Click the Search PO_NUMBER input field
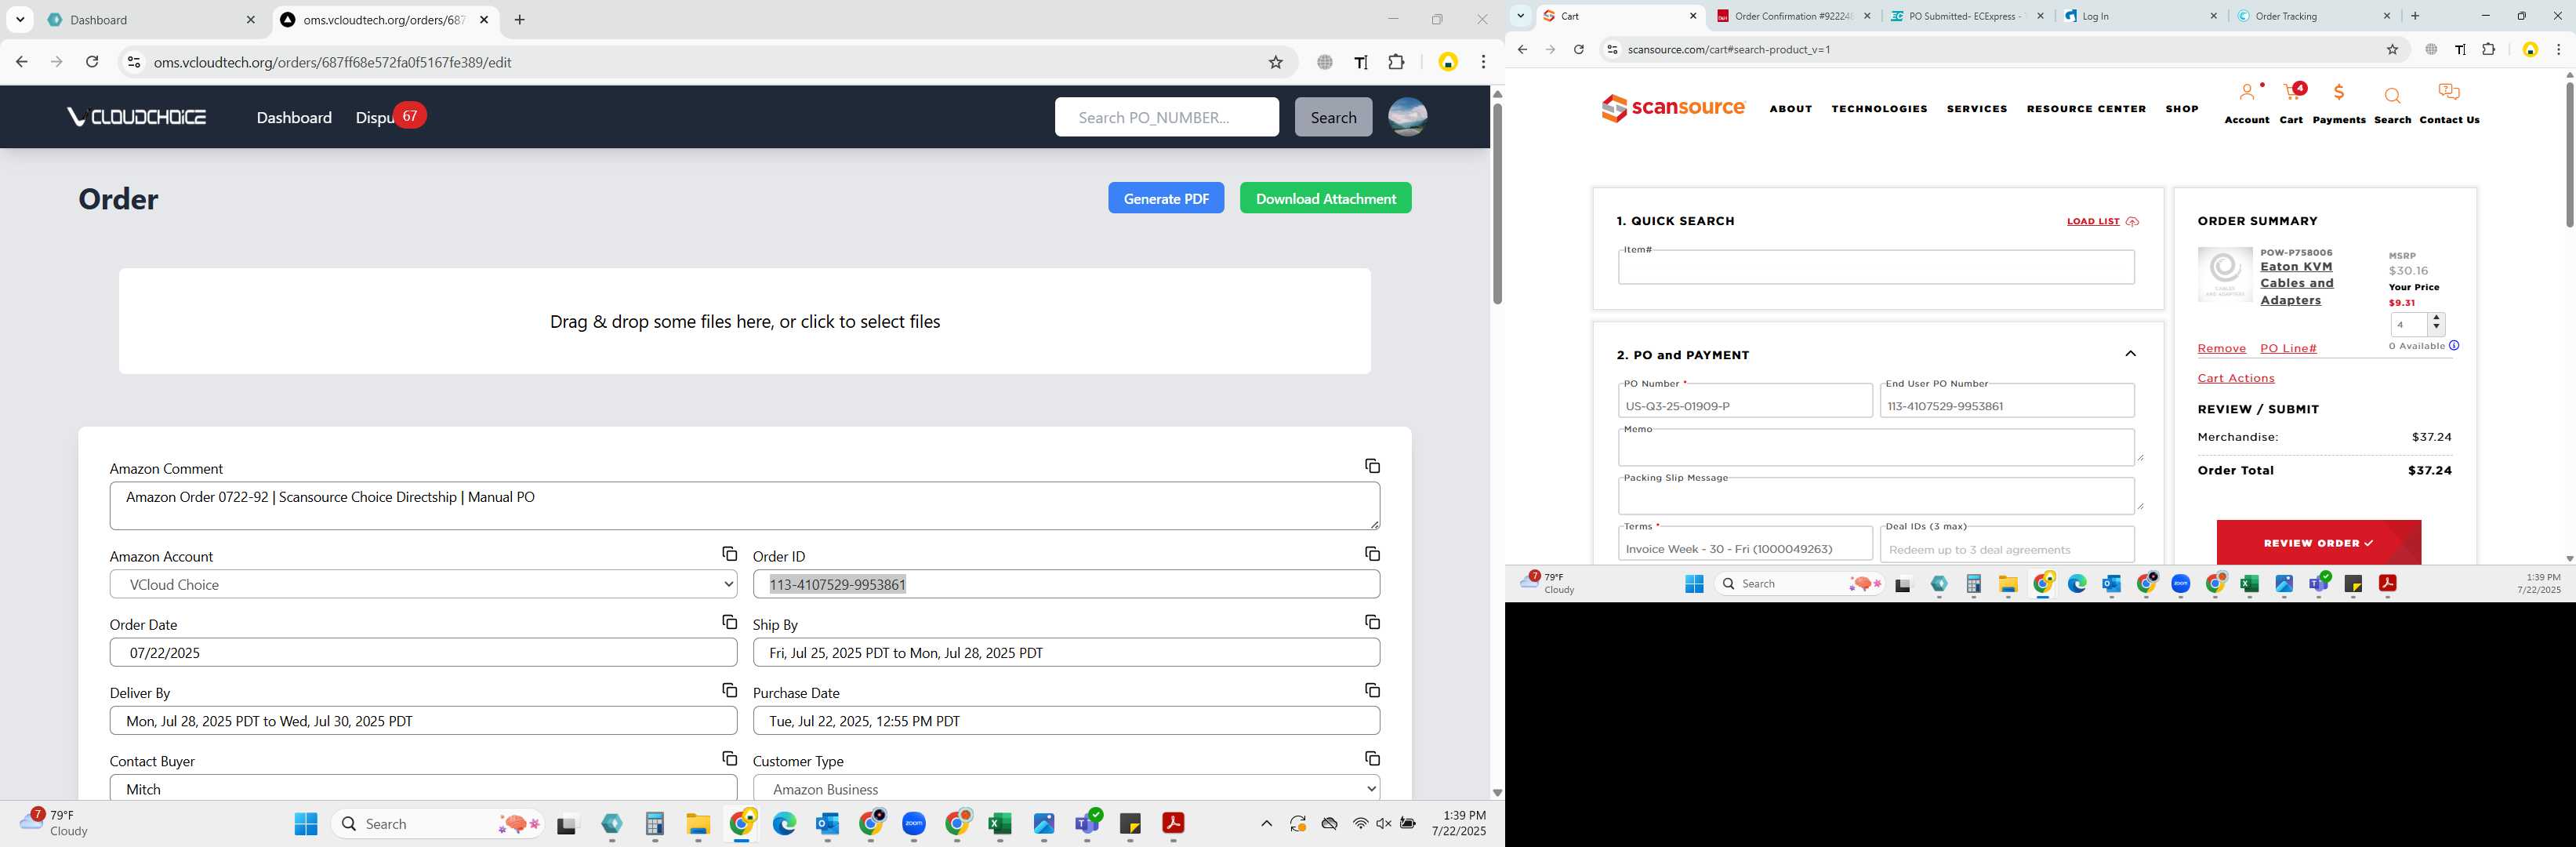Image resolution: width=2576 pixels, height=847 pixels. click(1166, 117)
